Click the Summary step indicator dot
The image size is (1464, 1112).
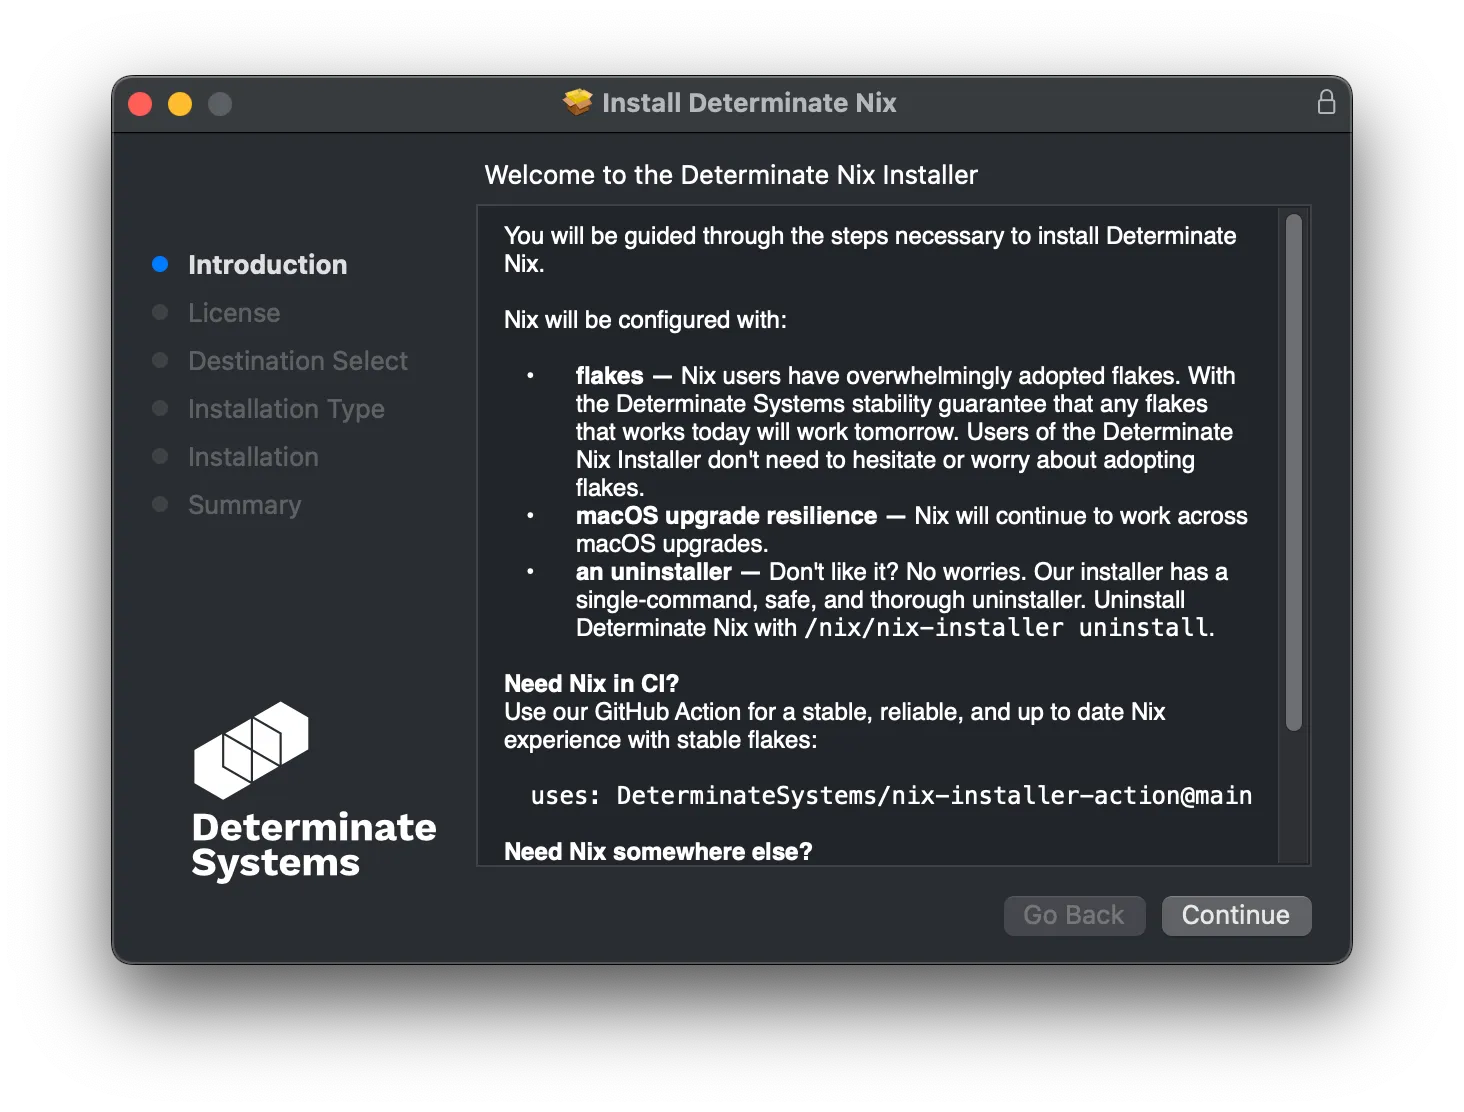pos(160,505)
